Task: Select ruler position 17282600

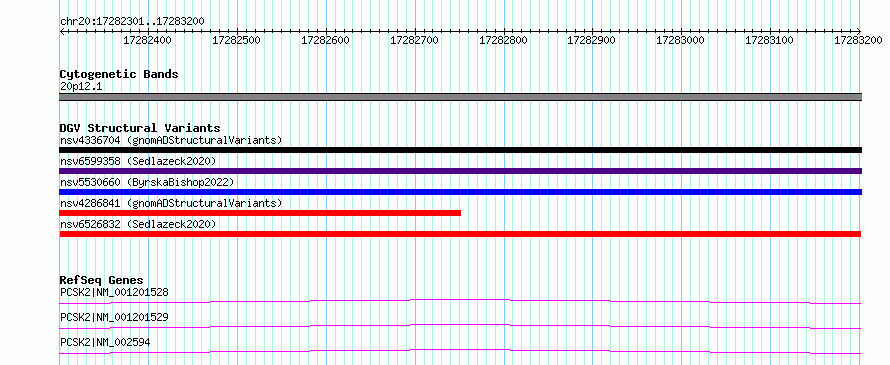Action: 325,40
